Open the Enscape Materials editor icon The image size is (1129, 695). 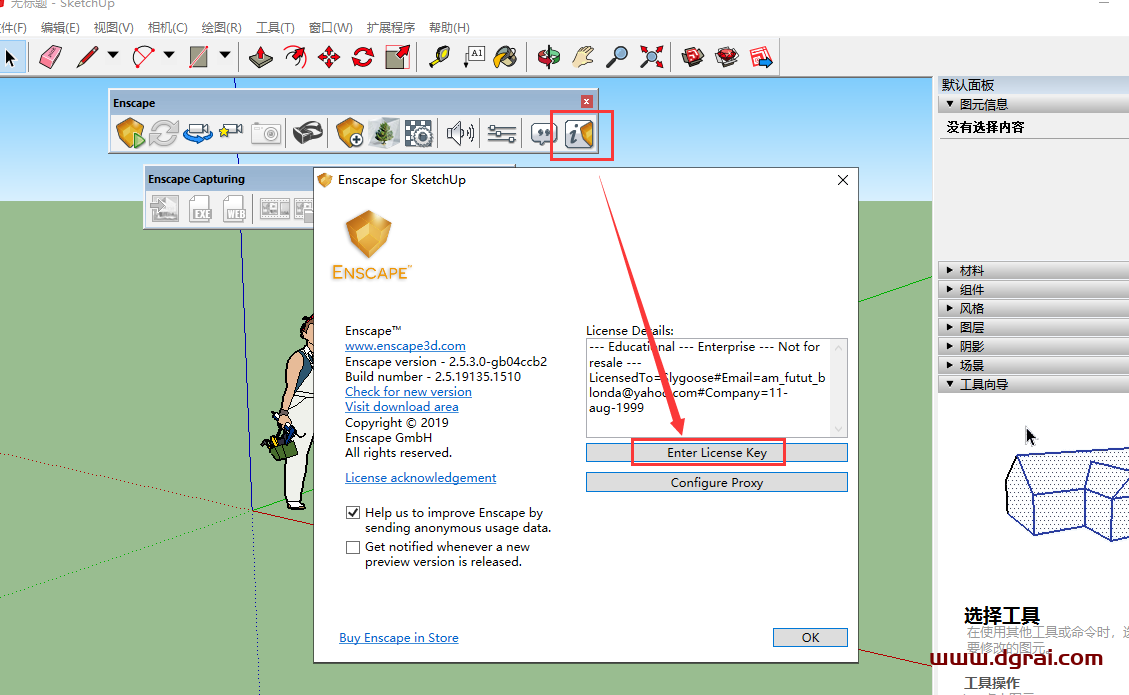(x=418, y=134)
